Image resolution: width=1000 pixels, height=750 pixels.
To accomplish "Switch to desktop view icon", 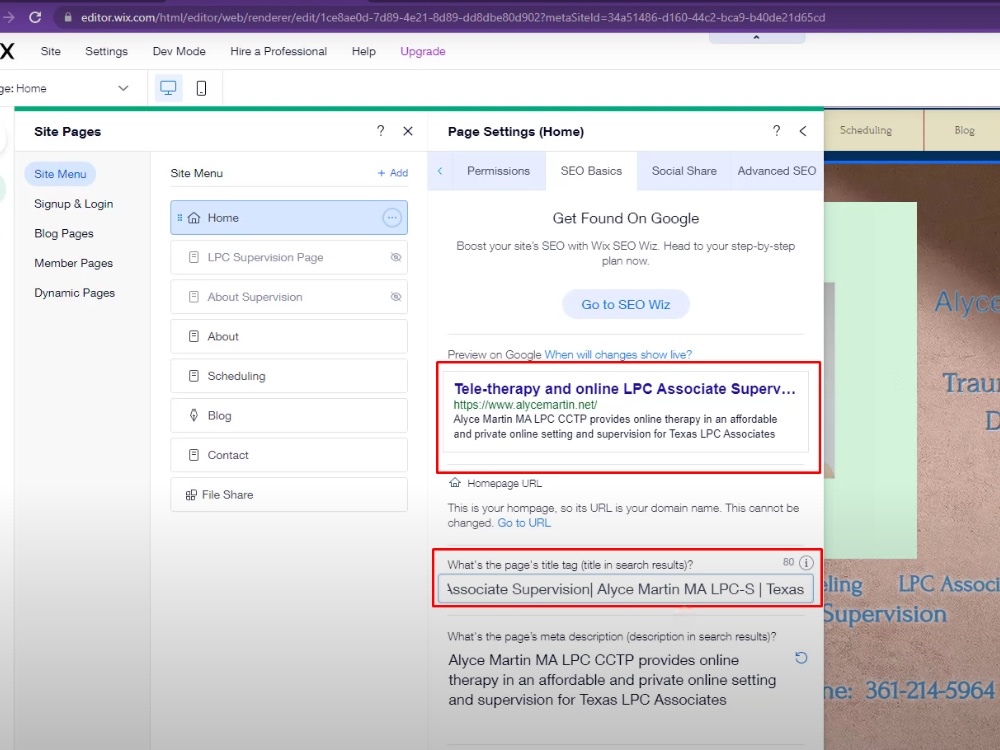I will [x=168, y=88].
